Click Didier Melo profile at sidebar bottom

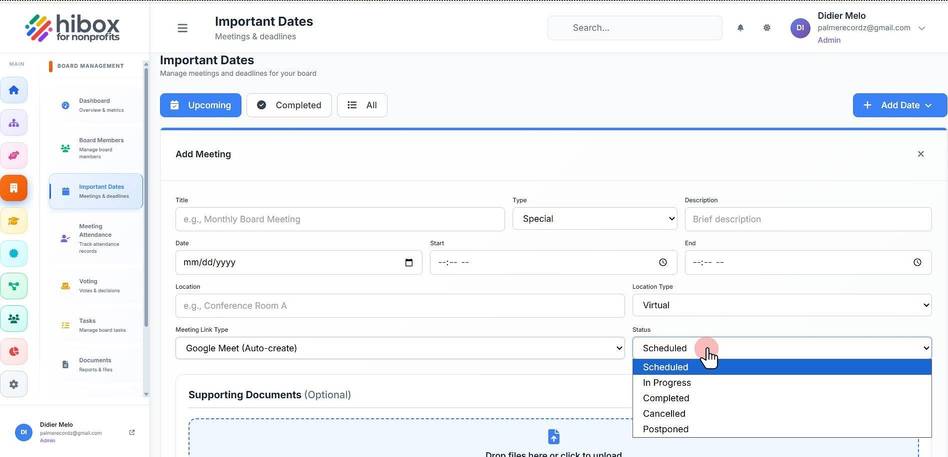coord(76,432)
